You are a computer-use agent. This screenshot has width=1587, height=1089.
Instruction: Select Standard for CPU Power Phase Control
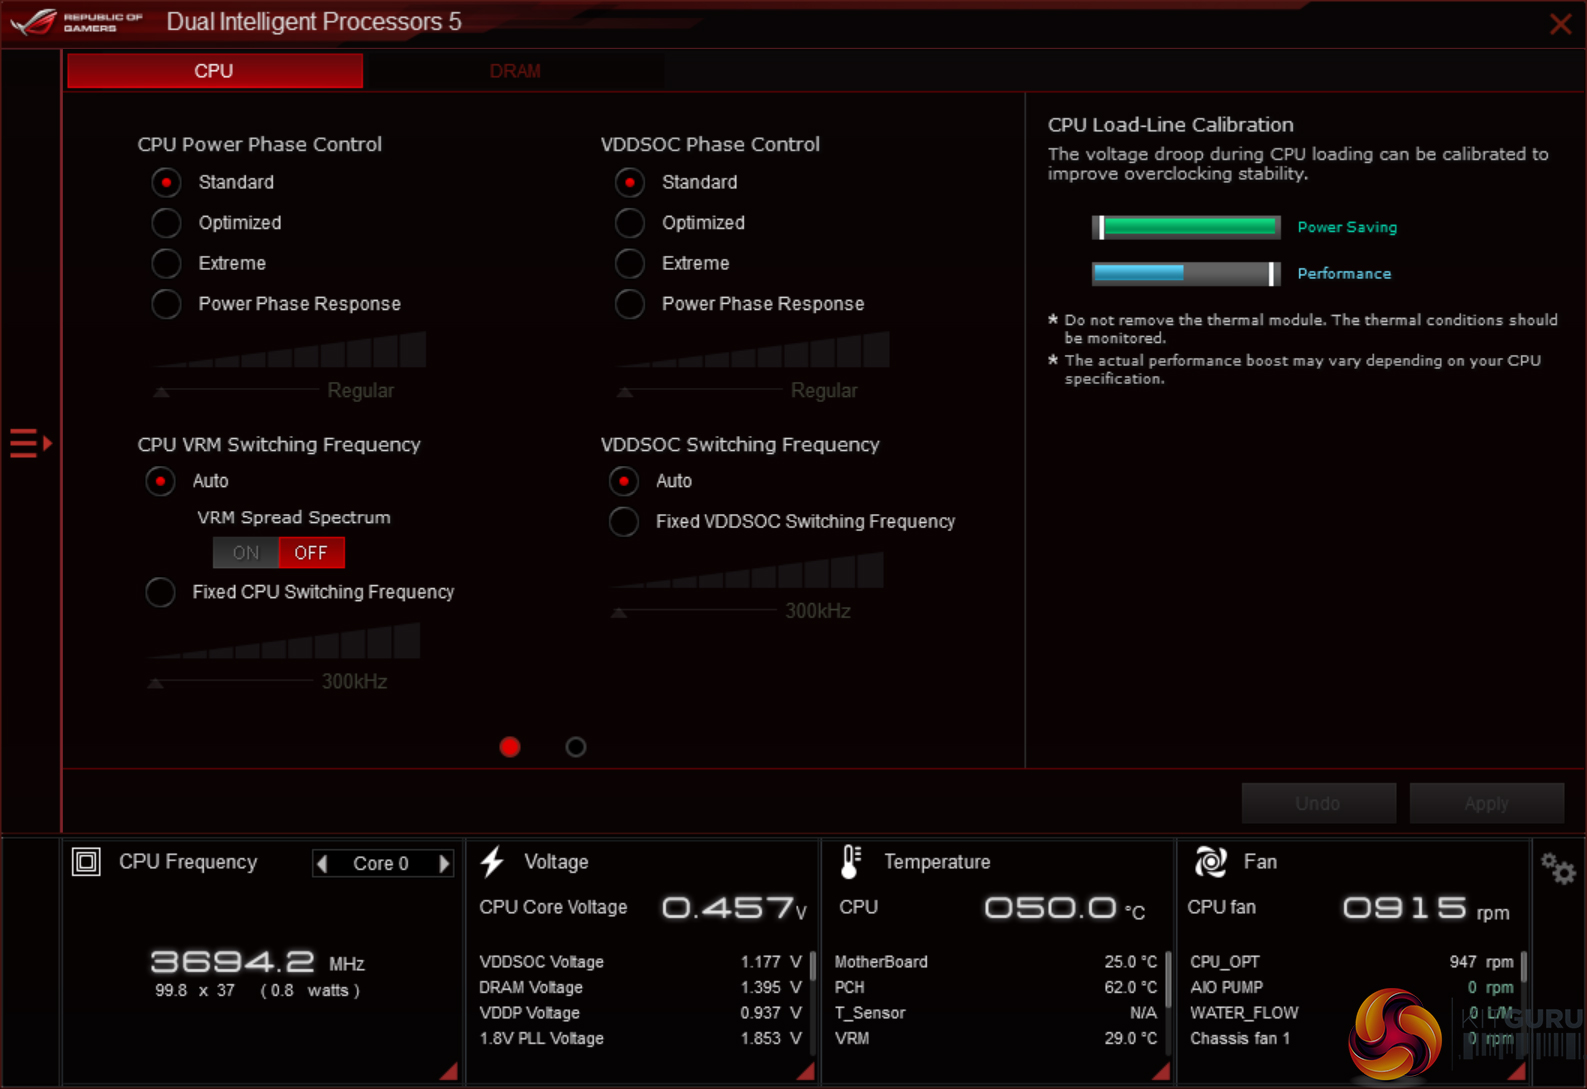pos(166,182)
